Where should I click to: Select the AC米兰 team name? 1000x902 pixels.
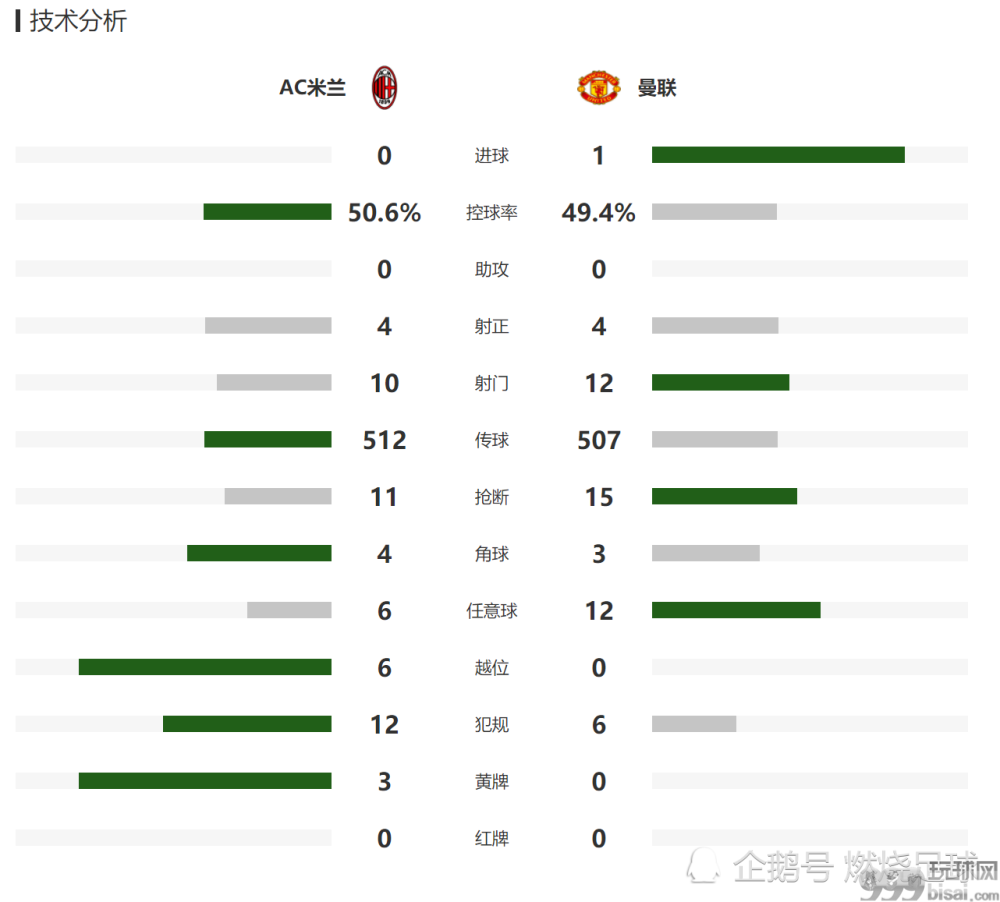pos(312,87)
